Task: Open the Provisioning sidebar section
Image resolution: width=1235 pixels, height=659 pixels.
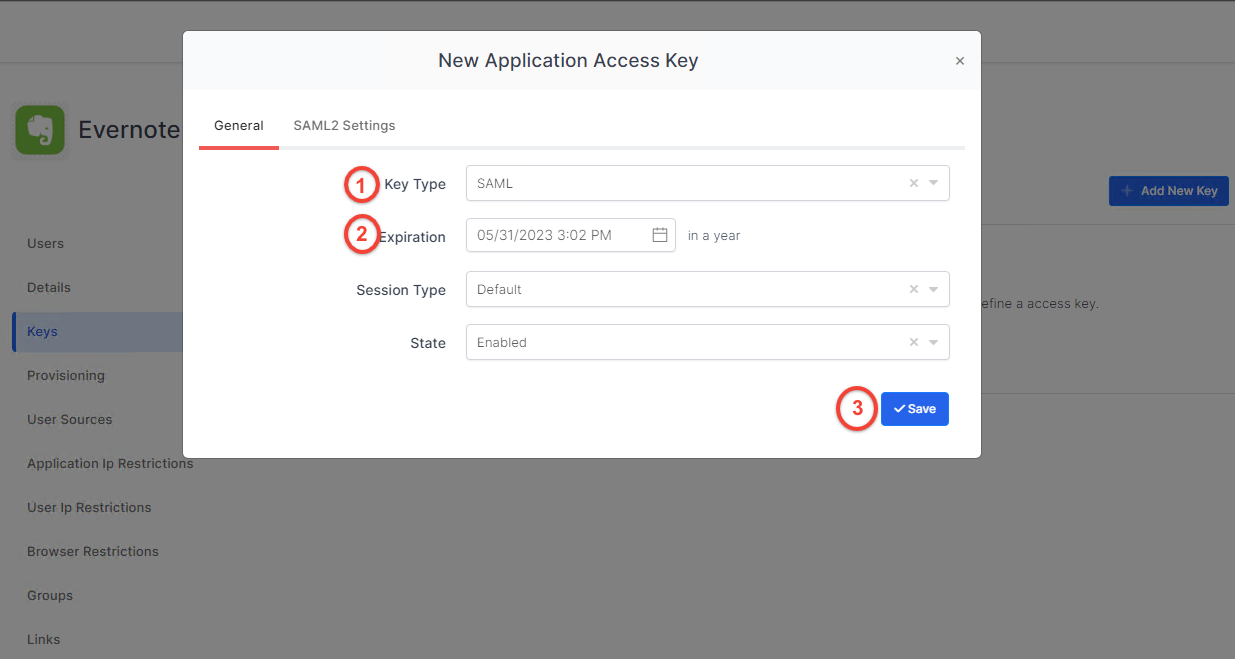Action: (66, 375)
